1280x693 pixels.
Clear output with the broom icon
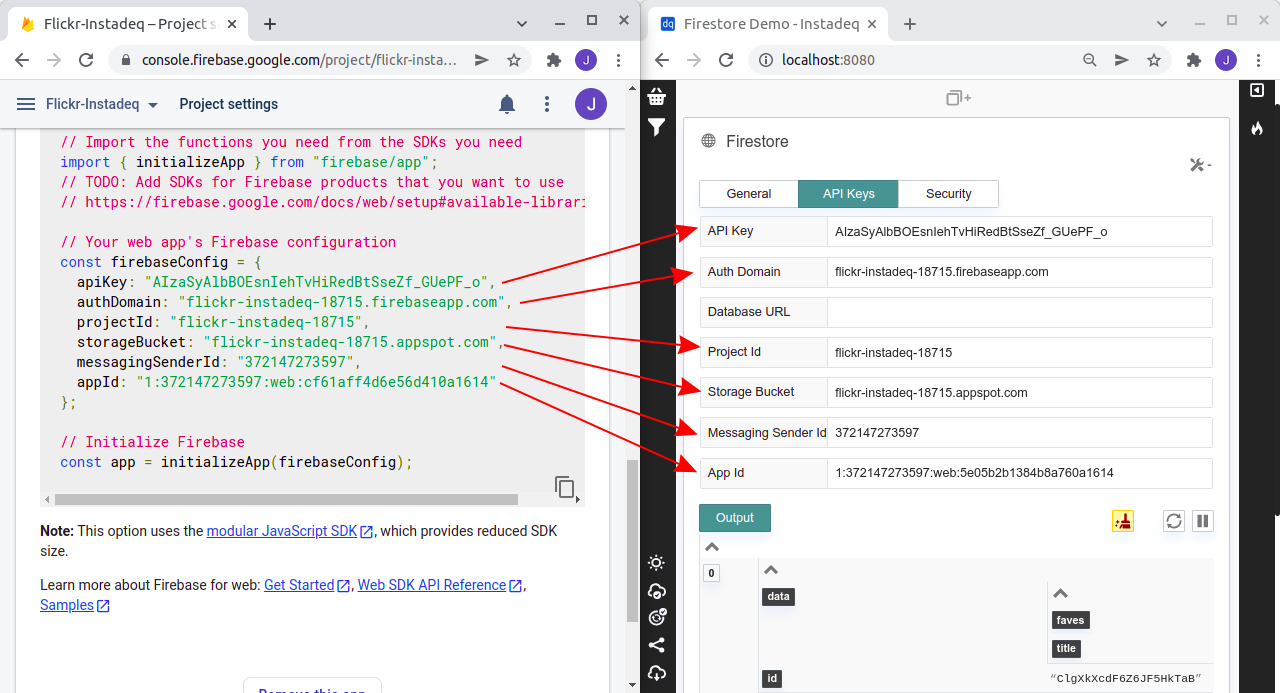[1123, 521]
